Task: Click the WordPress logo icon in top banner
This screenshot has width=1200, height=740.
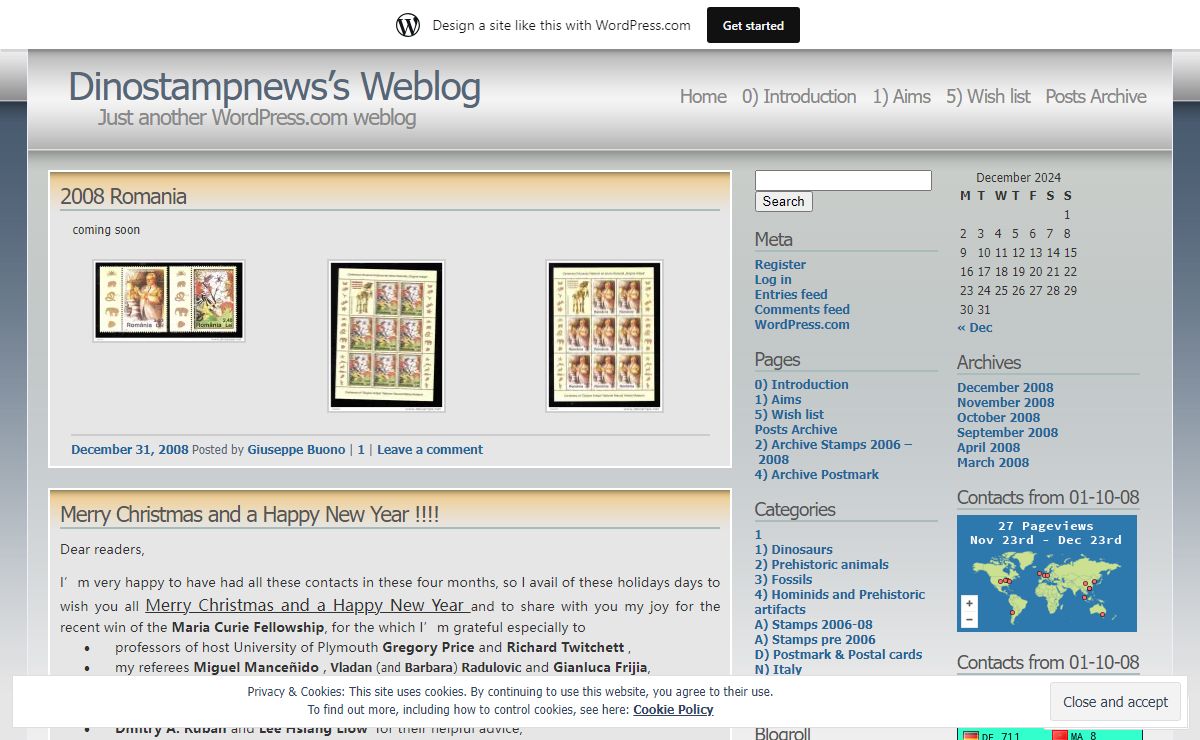Action: coord(408,26)
